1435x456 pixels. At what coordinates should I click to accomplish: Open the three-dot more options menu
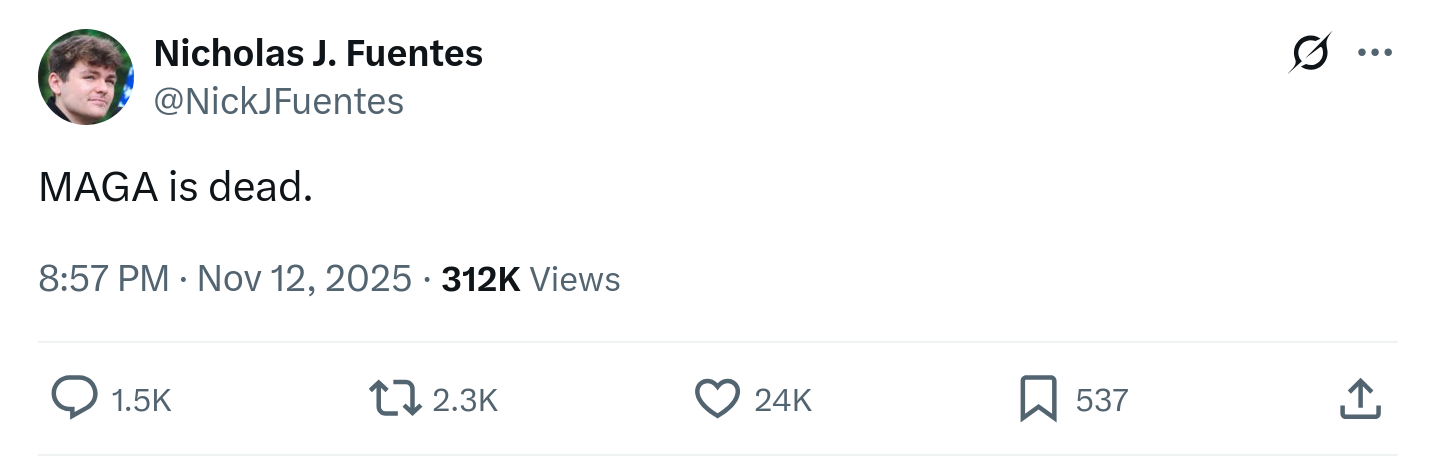tap(1375, 53)
